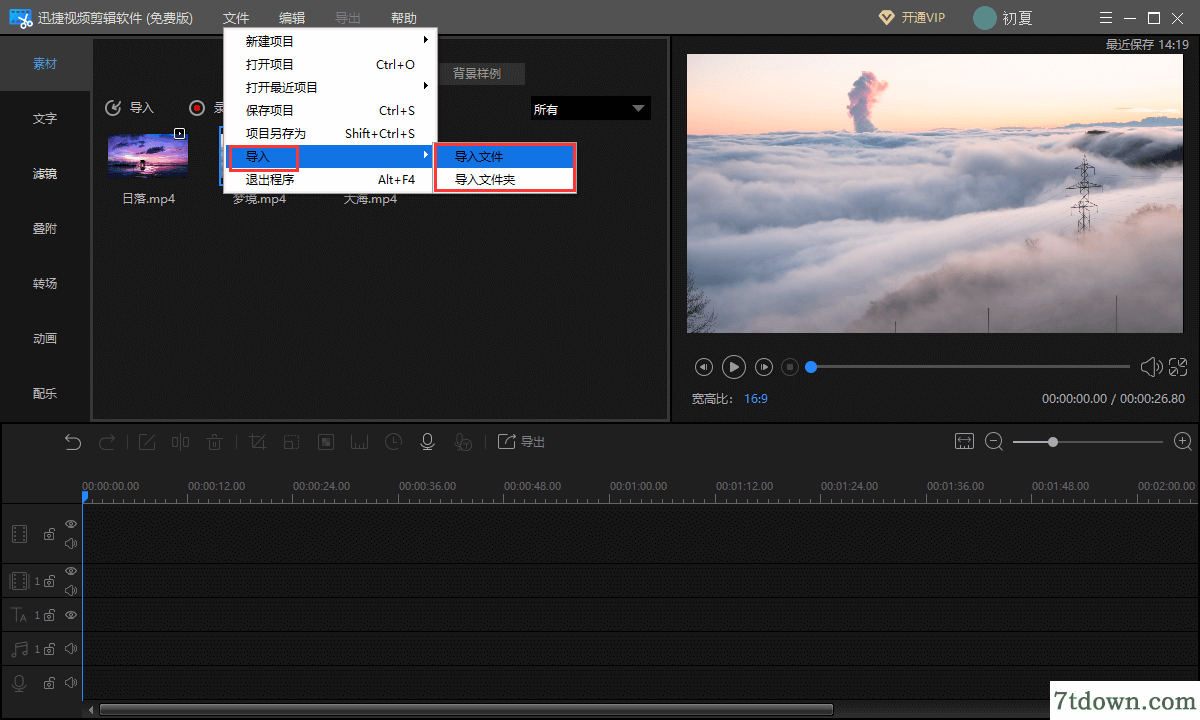
Task: Click the undo arrow in timeline toolbar
Action: click(x=73, y=442)
